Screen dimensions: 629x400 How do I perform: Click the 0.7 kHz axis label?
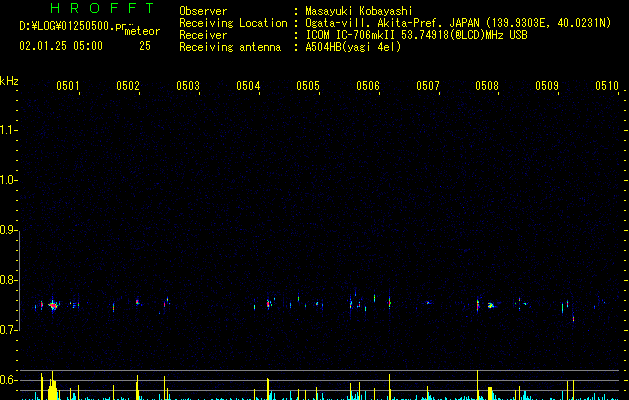(8, 330)
